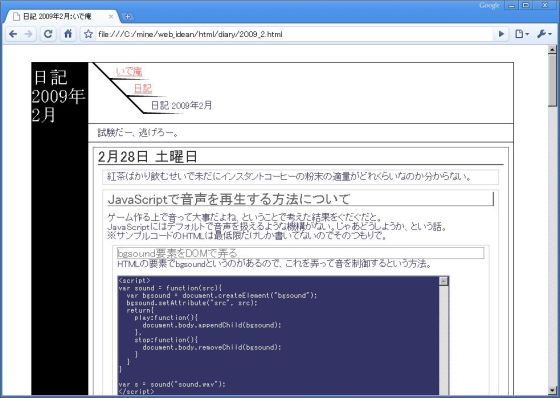This screenshot has height=398, width=560.
Task: Click code box scroll up arrow
Action: 444,281
